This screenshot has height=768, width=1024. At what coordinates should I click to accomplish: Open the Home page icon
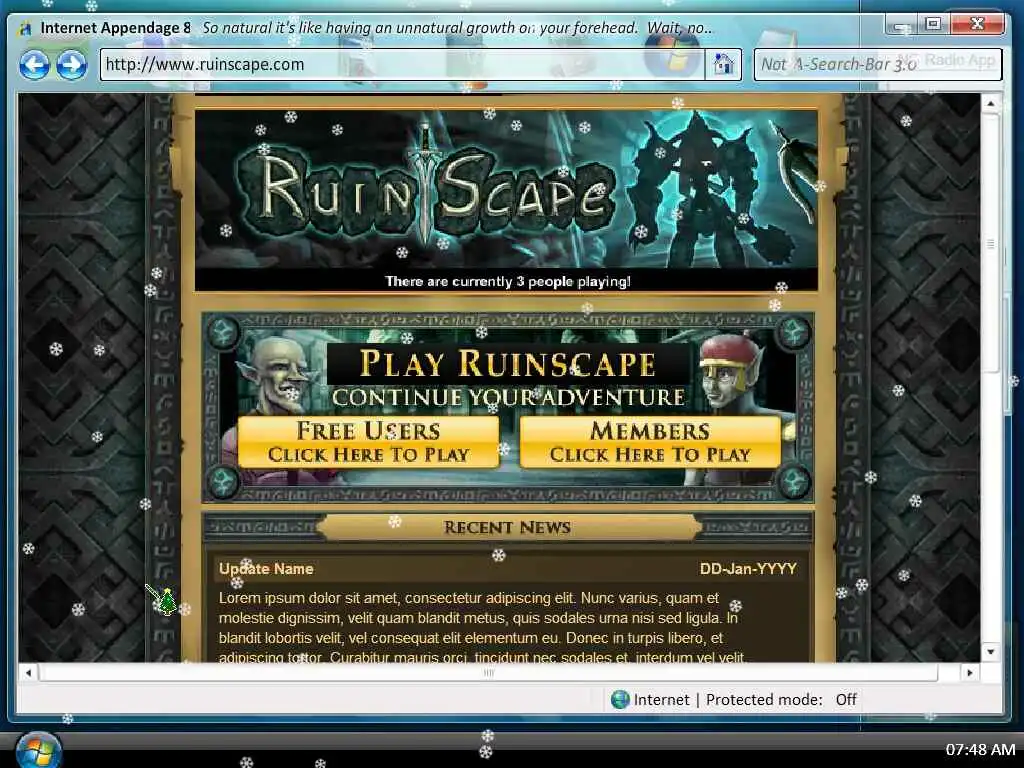click(723, 64)
